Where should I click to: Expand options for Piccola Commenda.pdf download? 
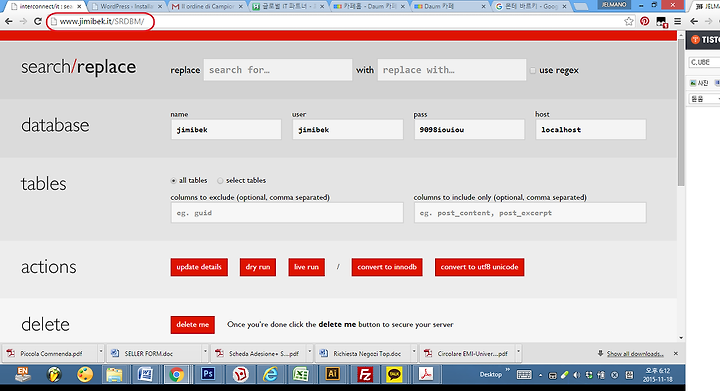tap(101, 353)
